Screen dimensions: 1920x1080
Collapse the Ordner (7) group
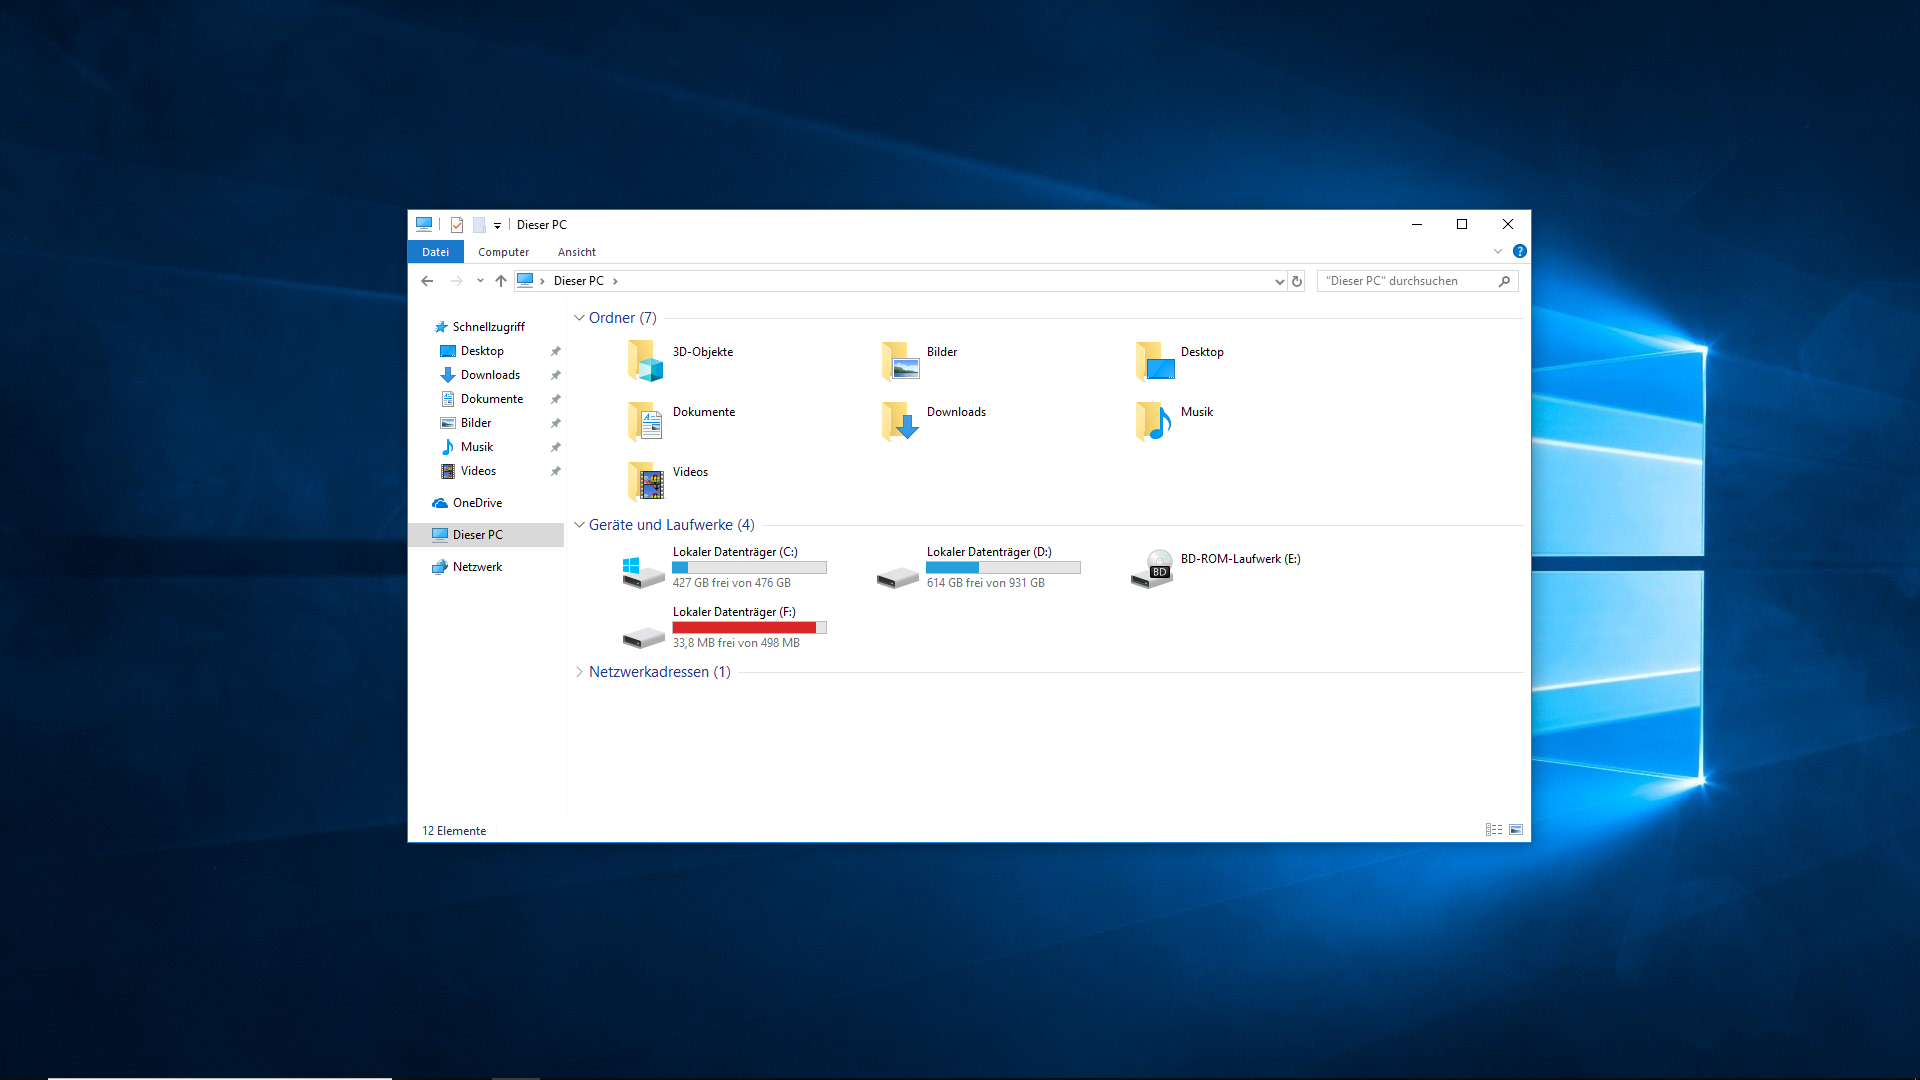point(579,318)
